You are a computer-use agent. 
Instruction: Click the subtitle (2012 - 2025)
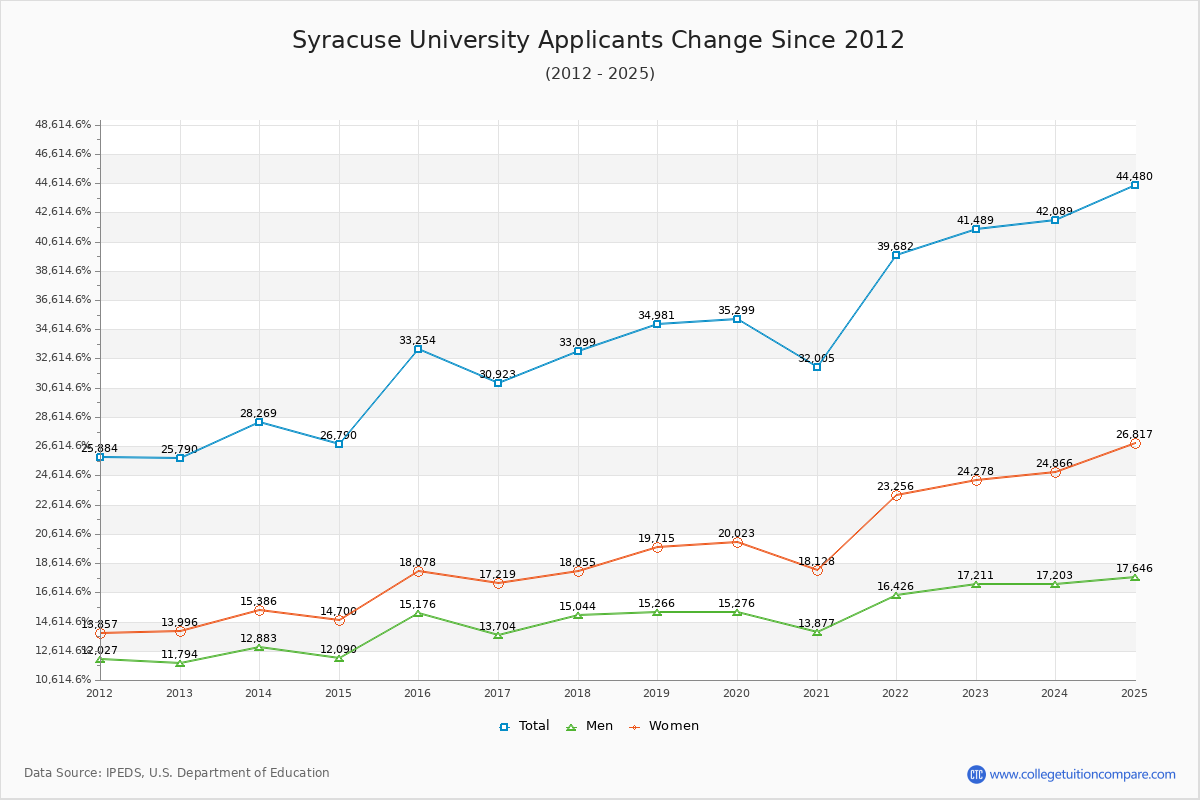[x=600, y=73]
